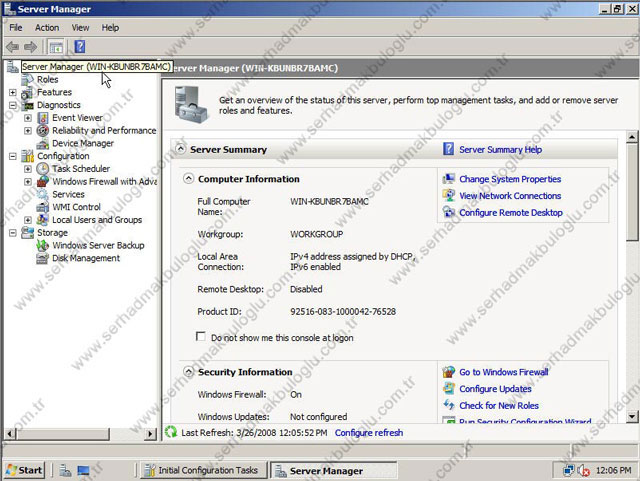Viewport: 640px width, 481px height.
Task: Click the Server Manager taskbar button
Action: click(x=333, y=470)
